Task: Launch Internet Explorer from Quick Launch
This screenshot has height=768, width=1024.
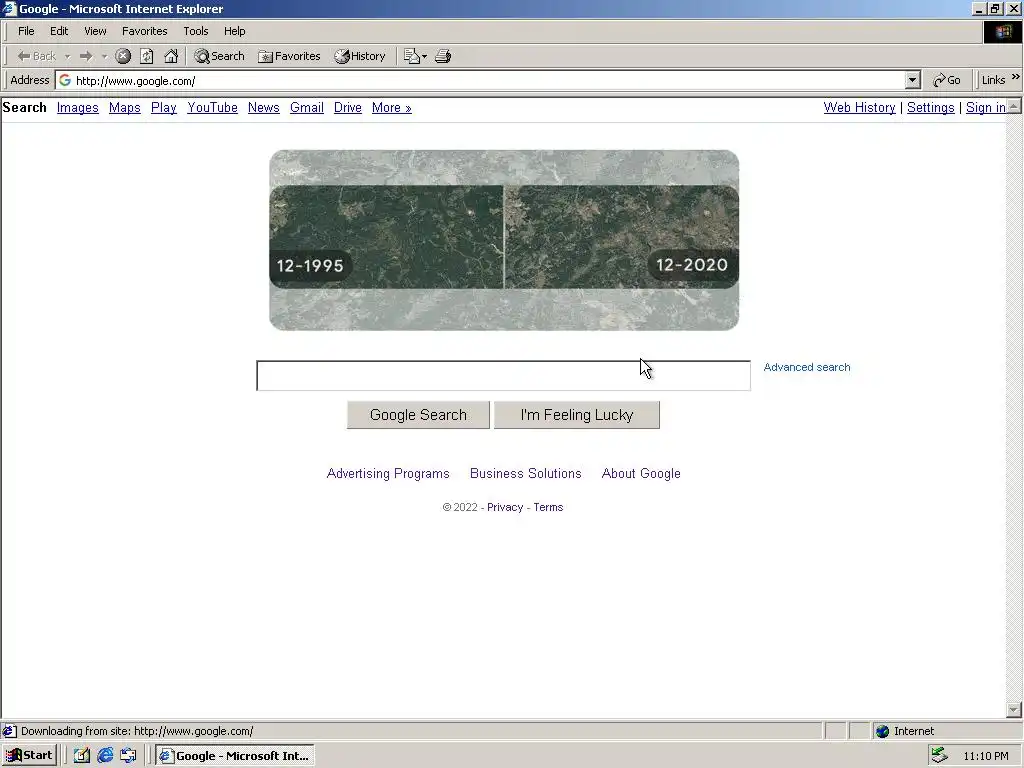Action: pyautogui.click(x=105, y=756)
